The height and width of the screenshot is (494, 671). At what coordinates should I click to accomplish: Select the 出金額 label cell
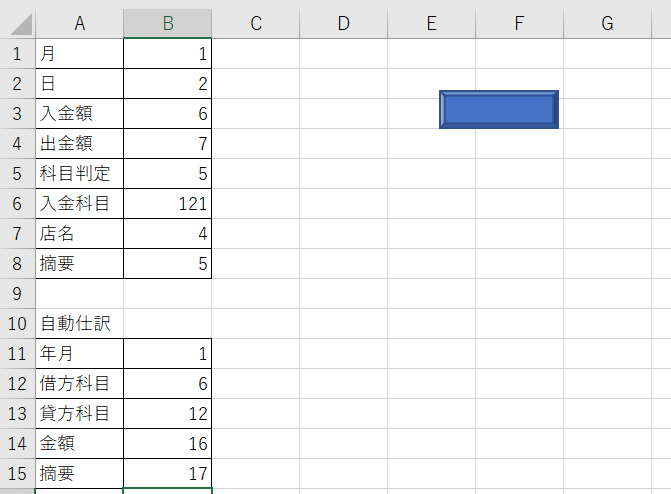[79, 144]
